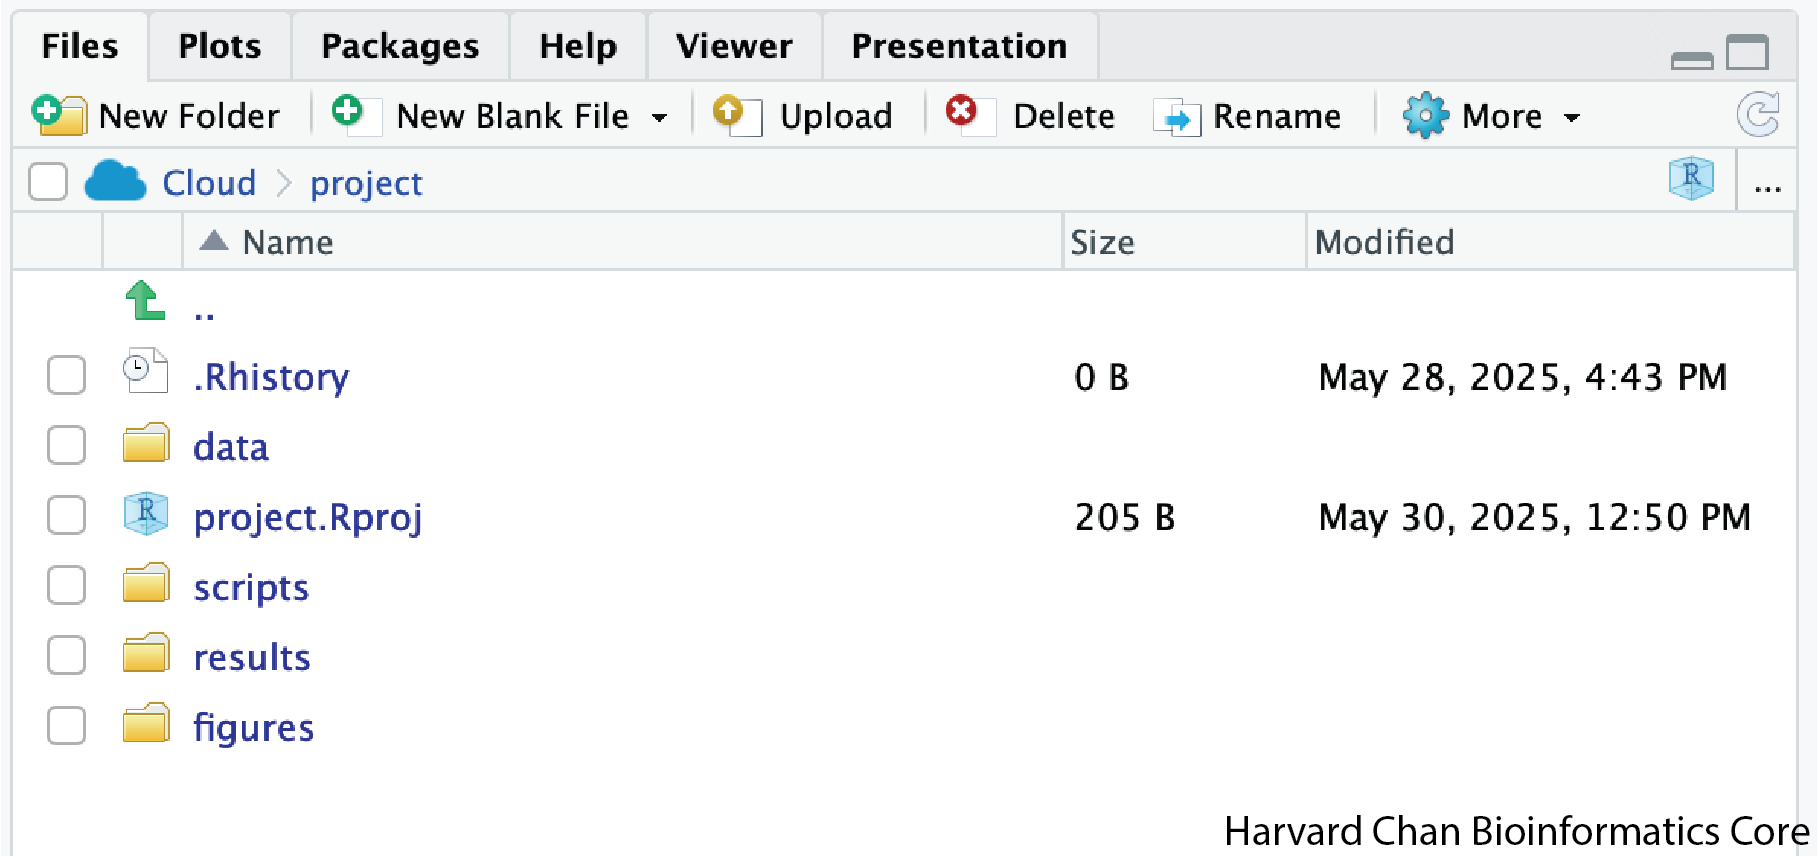The width and height of the screenshot is (1818, 857).
Task: Refresh the file listing
Action: click(x=1757, y=114)
